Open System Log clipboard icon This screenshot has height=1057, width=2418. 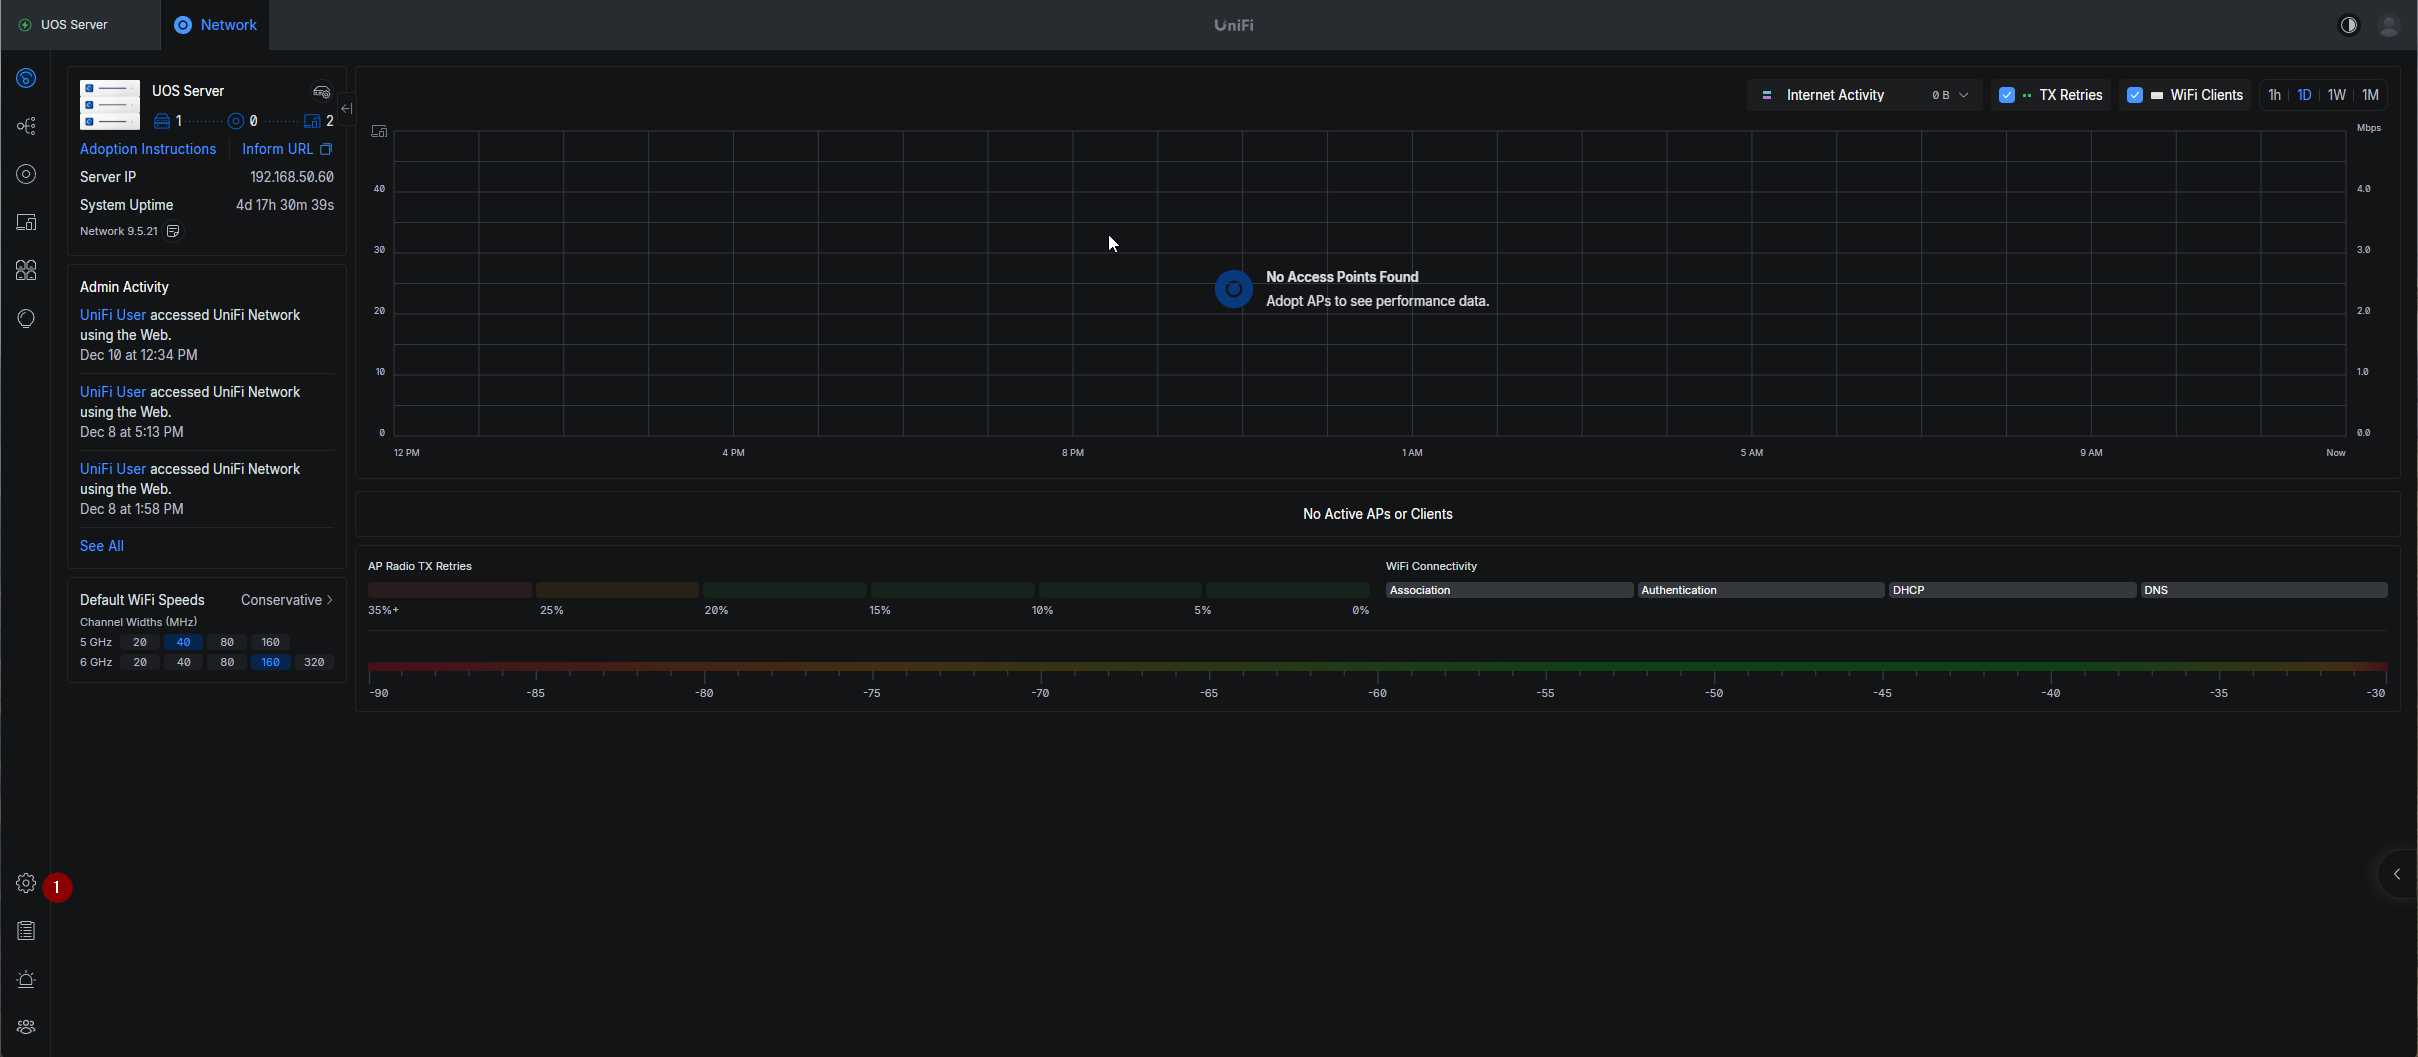pyautogui.click(x=26, y=931)
